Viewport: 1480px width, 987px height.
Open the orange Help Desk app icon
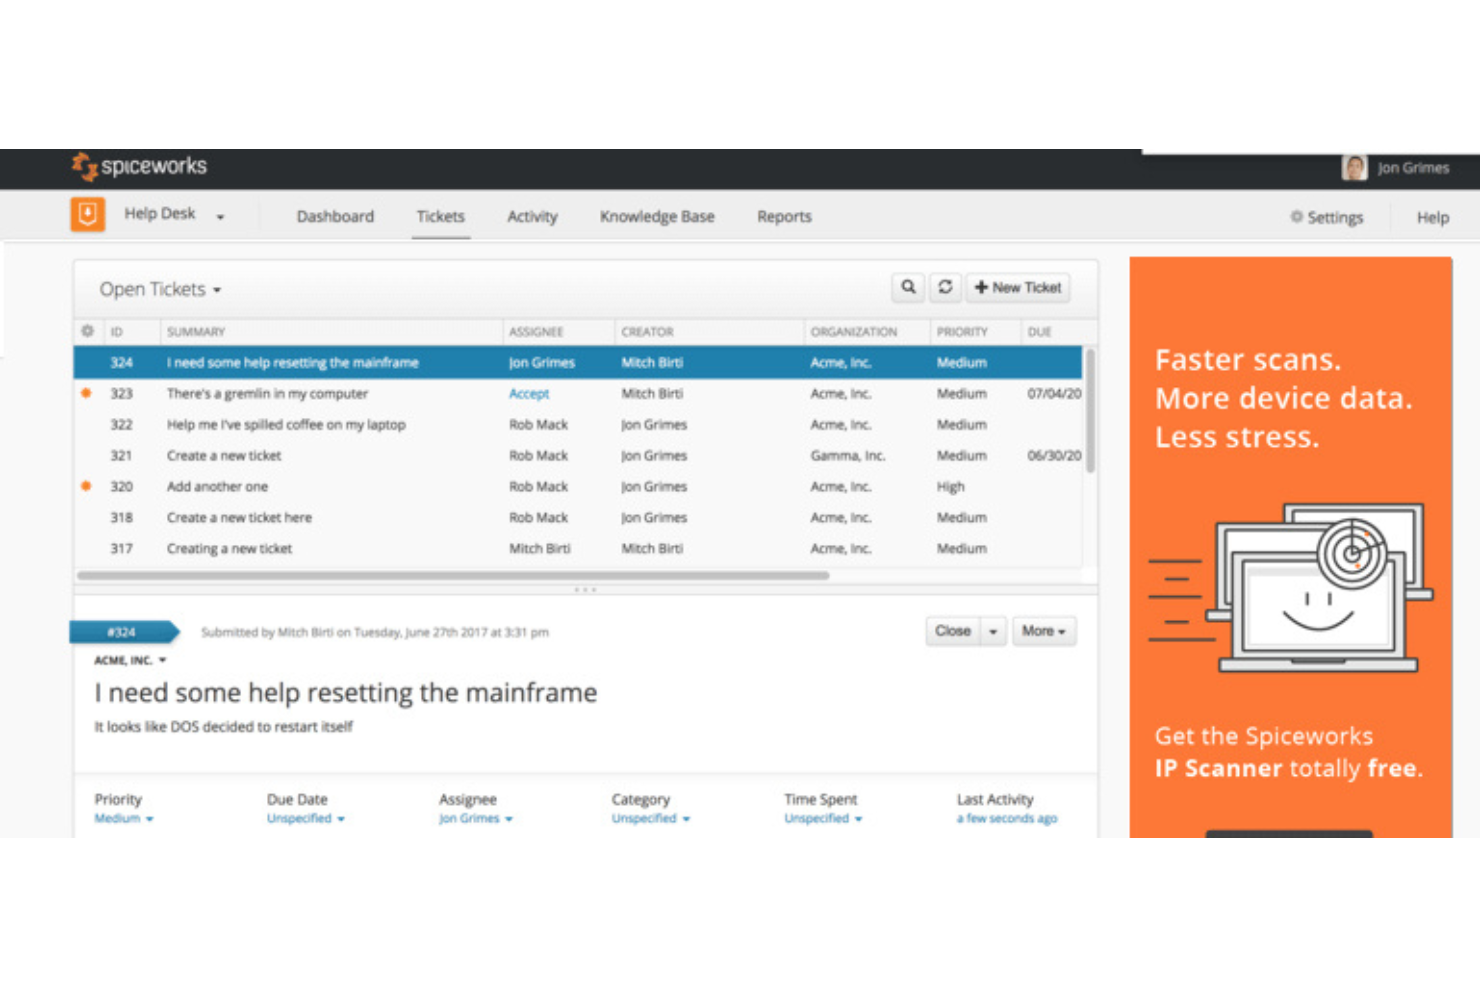coord(87,214)
